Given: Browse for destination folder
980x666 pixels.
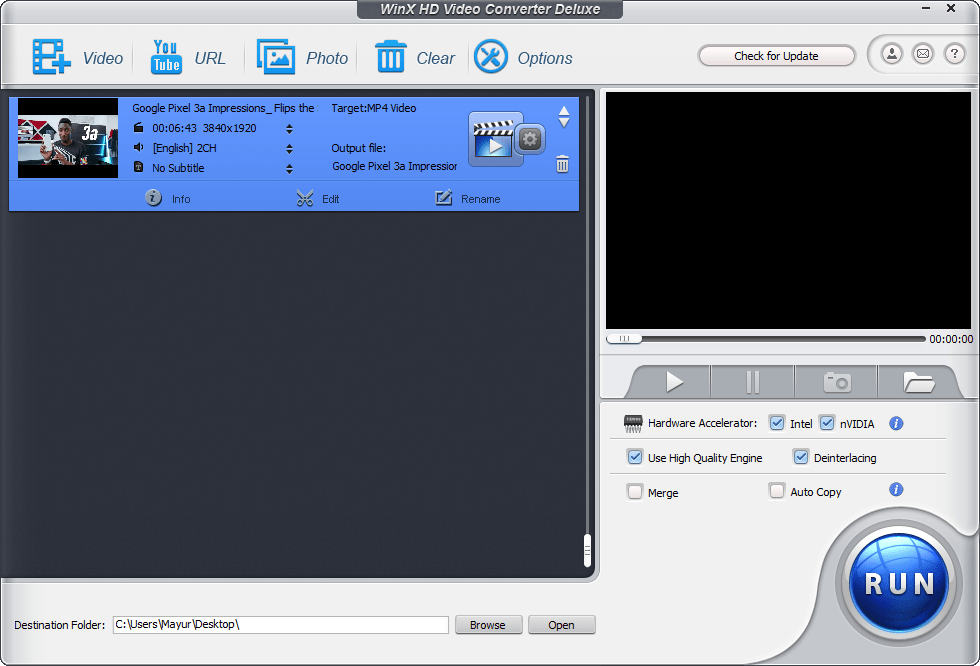Looking at the screenshot, I should pyautogui.click(x=488, y=625).
